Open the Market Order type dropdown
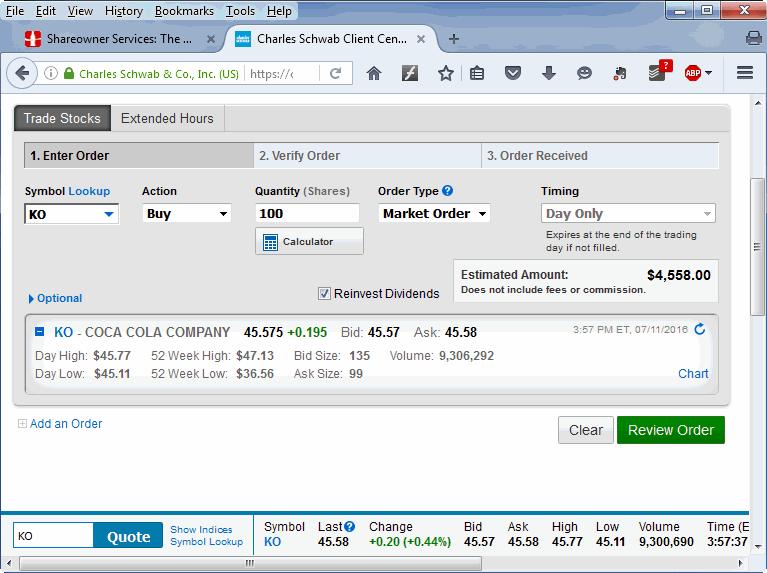This screenshot has height=573, width=767. coord(434,214)
